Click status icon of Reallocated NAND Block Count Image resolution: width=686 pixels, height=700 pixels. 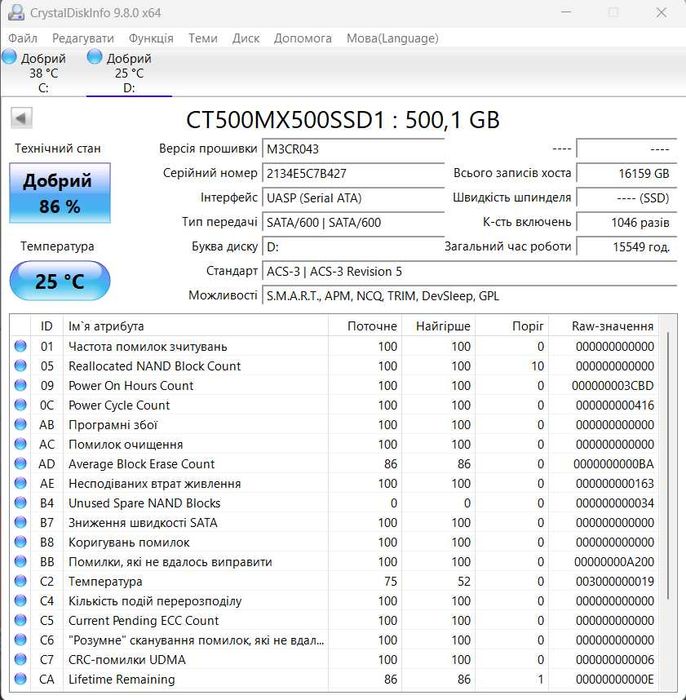(x=21, y=366)
